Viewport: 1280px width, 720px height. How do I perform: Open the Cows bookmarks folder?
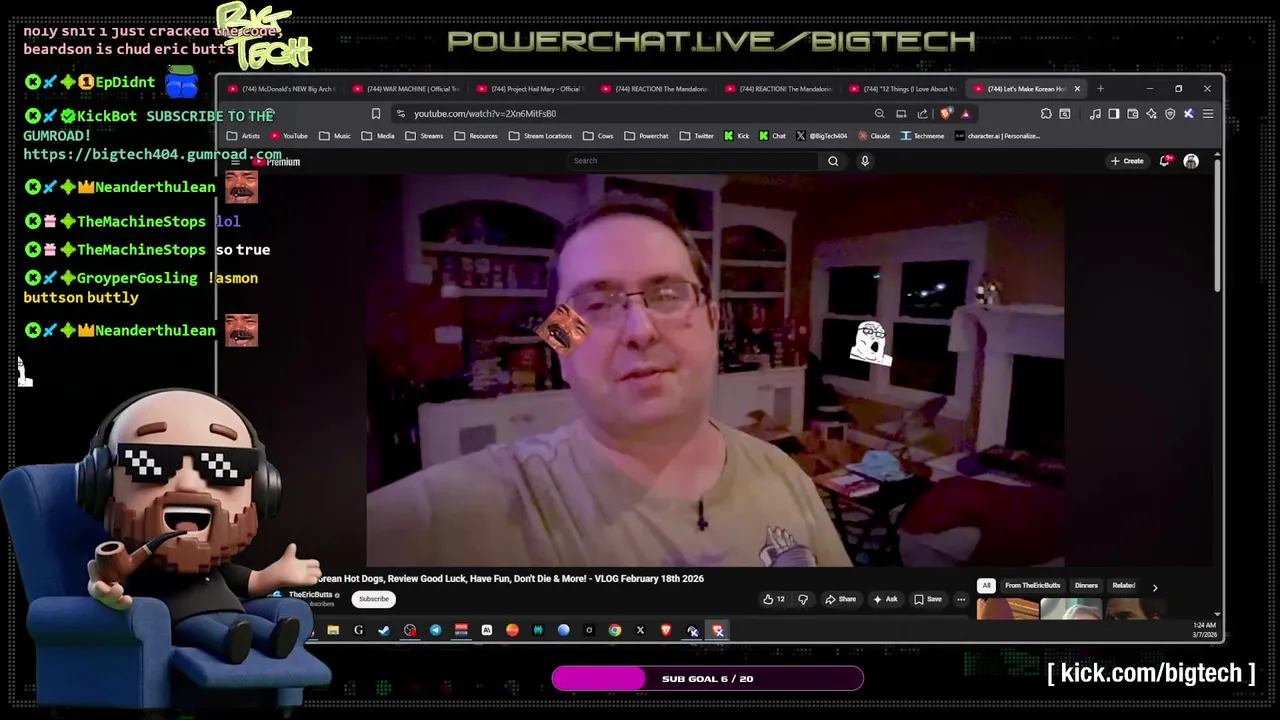tap(598, 136)
